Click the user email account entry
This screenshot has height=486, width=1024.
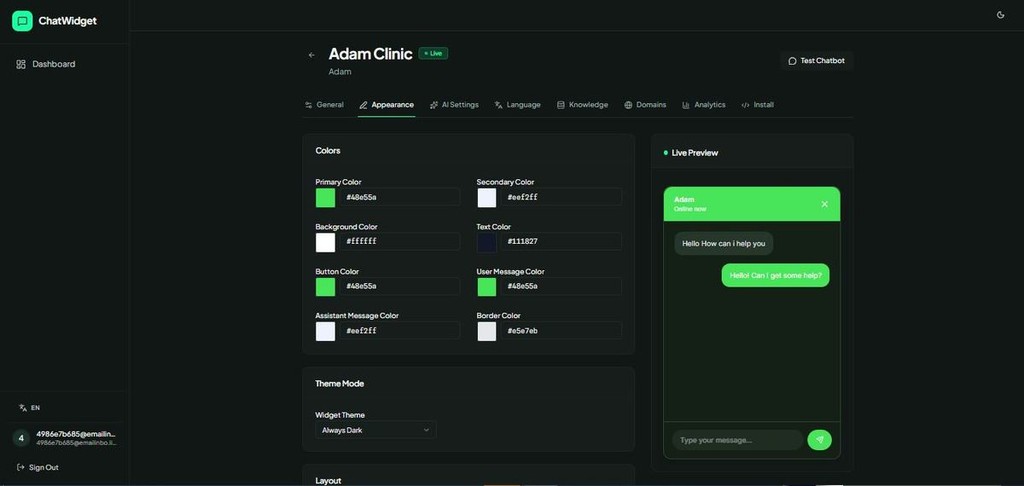tap(65, 438)
